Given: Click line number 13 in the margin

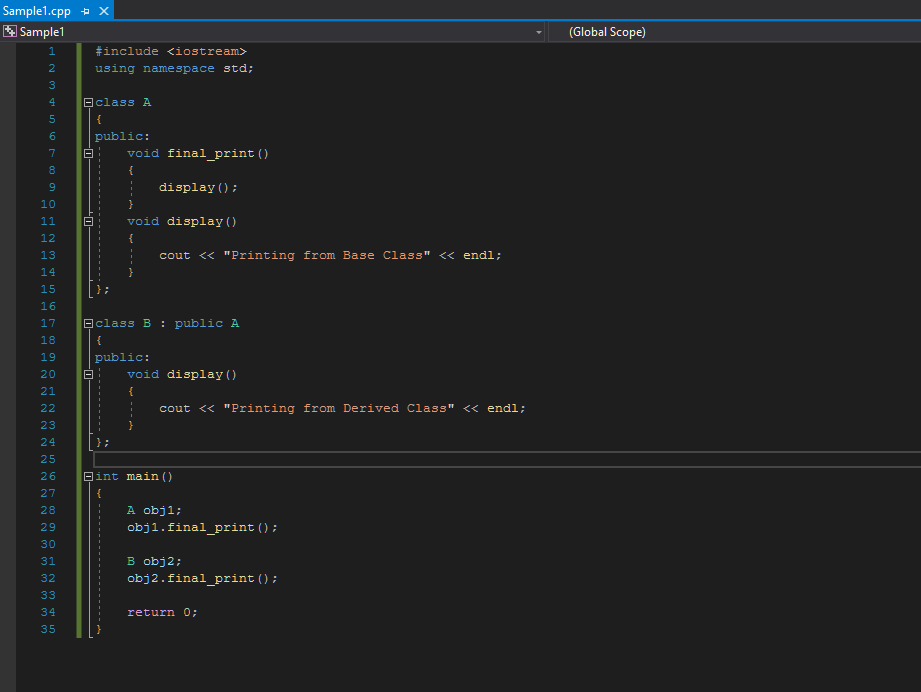Looking at the screenshot, I should tap(49, 255).
